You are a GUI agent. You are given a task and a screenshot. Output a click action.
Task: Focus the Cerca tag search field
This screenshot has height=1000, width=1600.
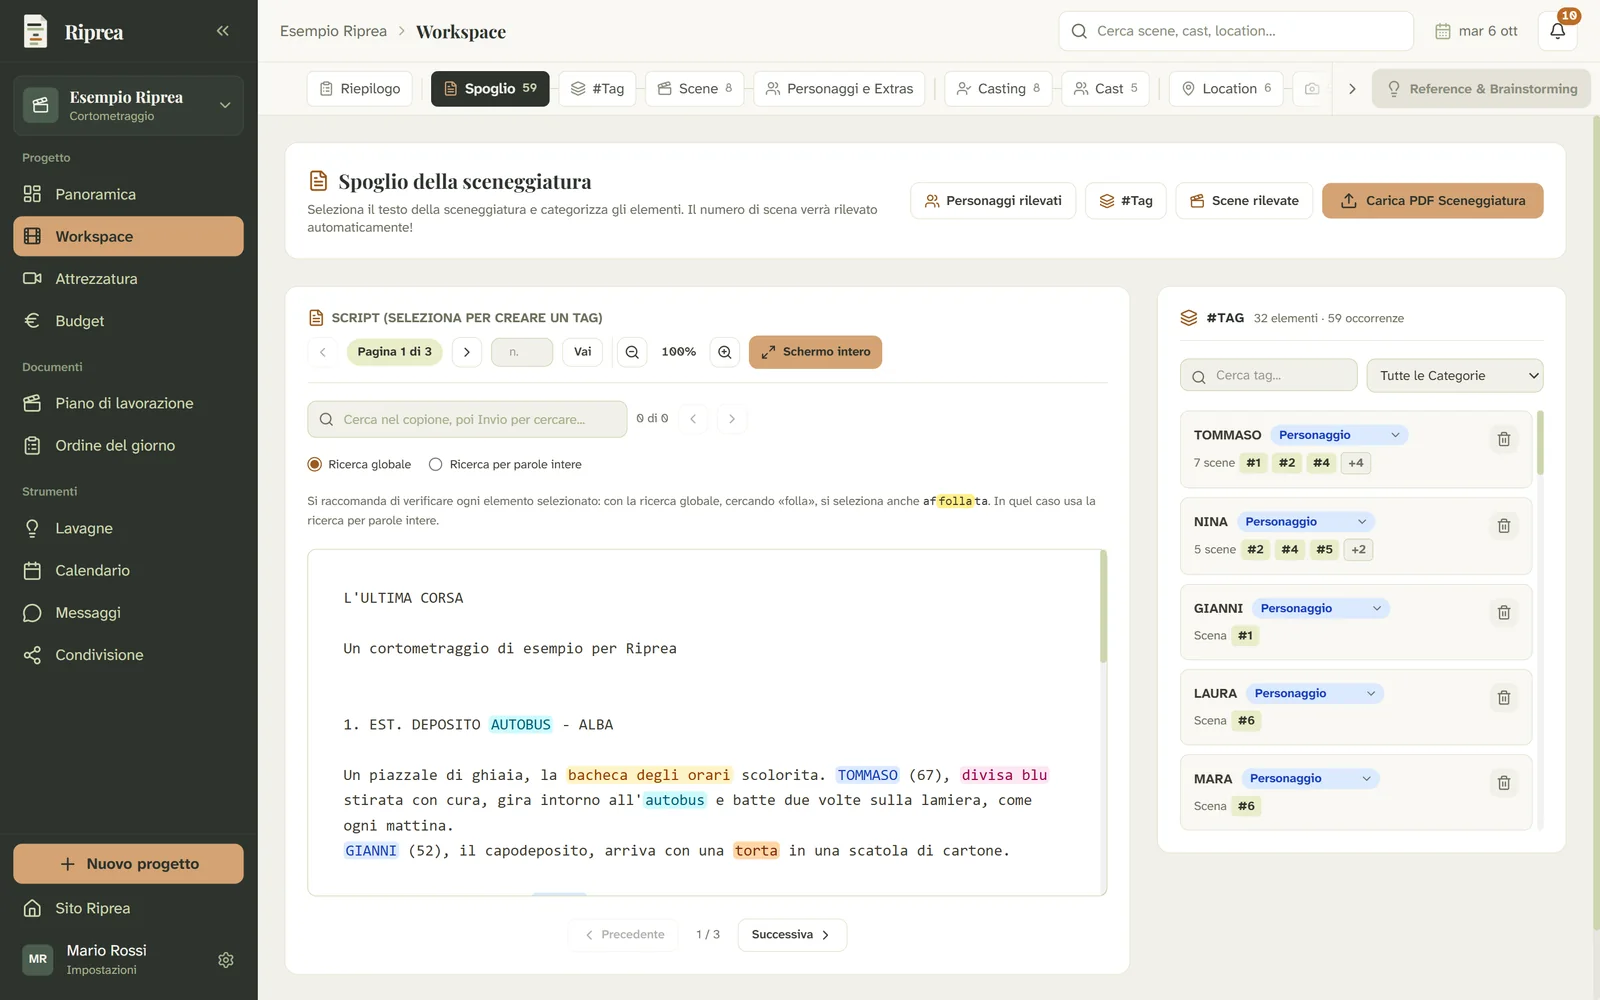tap(1269, 376)
